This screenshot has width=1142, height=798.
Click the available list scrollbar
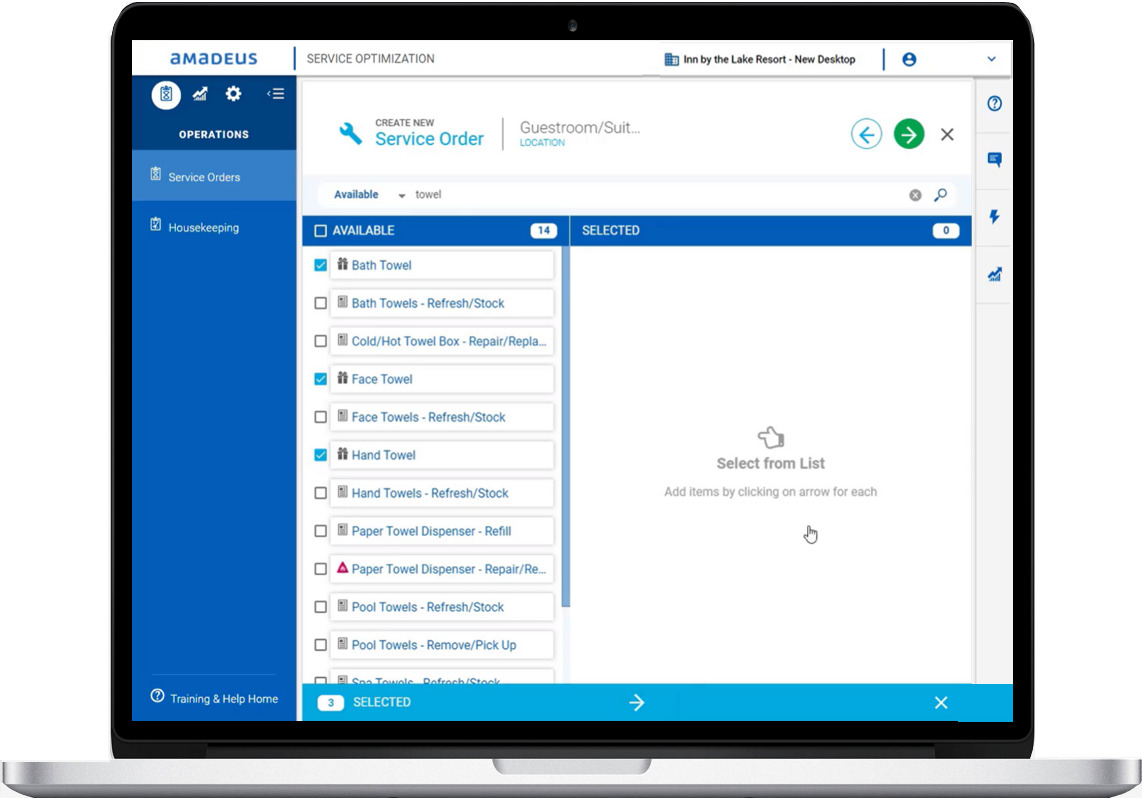pos(565,426)
